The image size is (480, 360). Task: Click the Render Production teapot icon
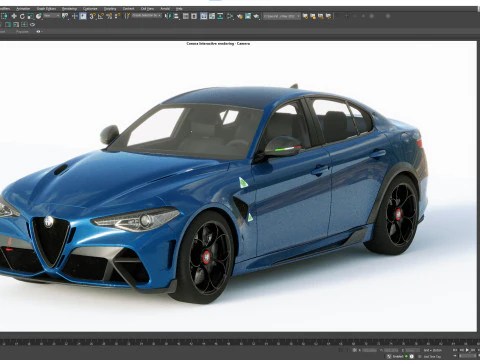pyautogui.click(x=256, y=16)
